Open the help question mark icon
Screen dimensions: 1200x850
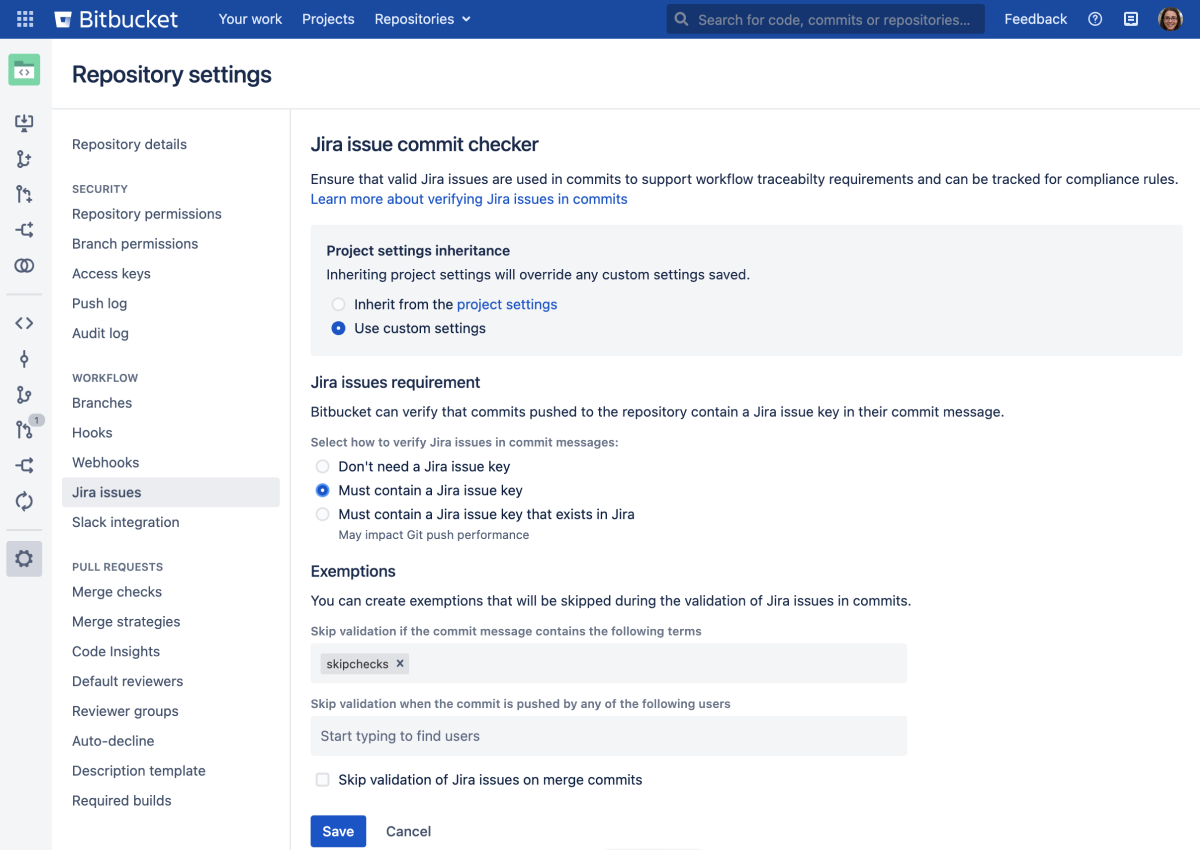1095,19
